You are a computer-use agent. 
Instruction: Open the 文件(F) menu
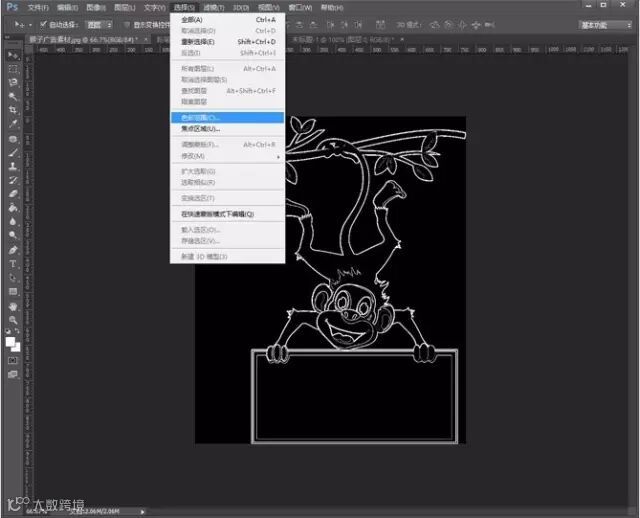[38, 7]
